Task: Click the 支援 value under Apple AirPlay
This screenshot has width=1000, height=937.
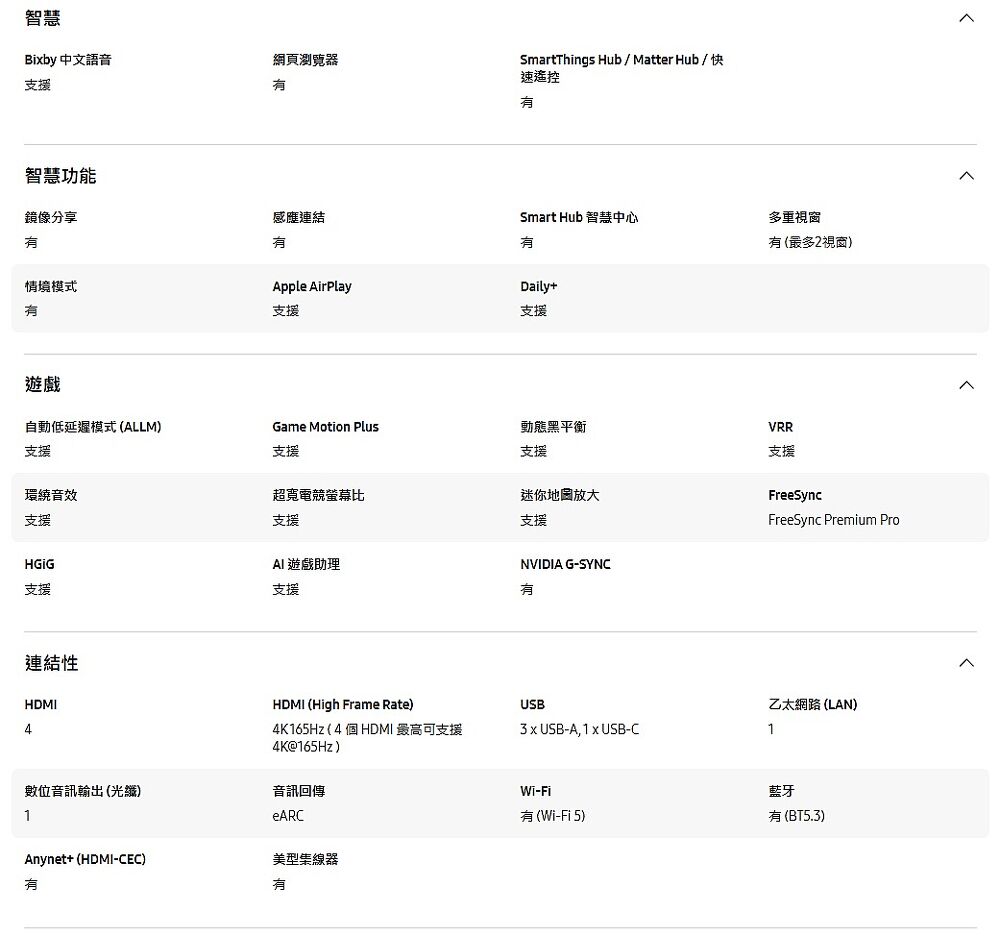Action: pos(286,311)
